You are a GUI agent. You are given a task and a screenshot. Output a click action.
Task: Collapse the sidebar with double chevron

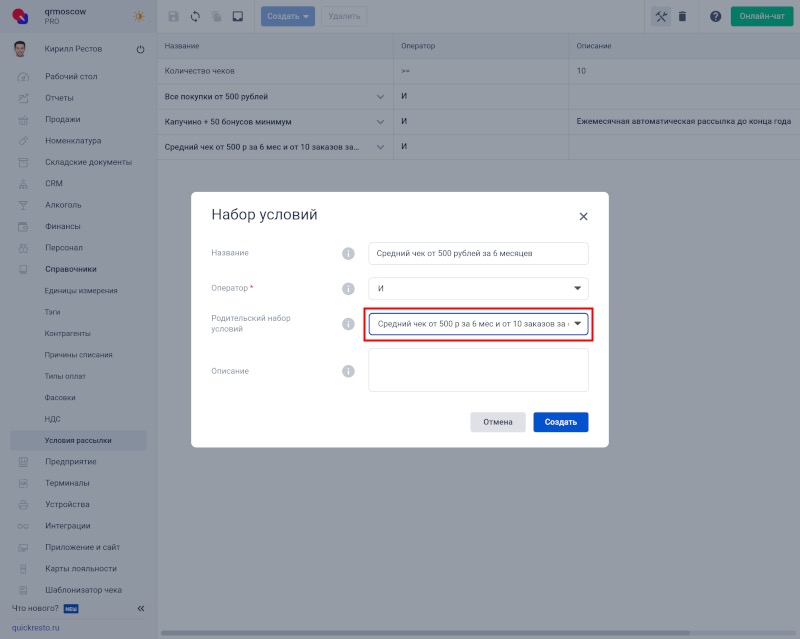pos(141,608)
